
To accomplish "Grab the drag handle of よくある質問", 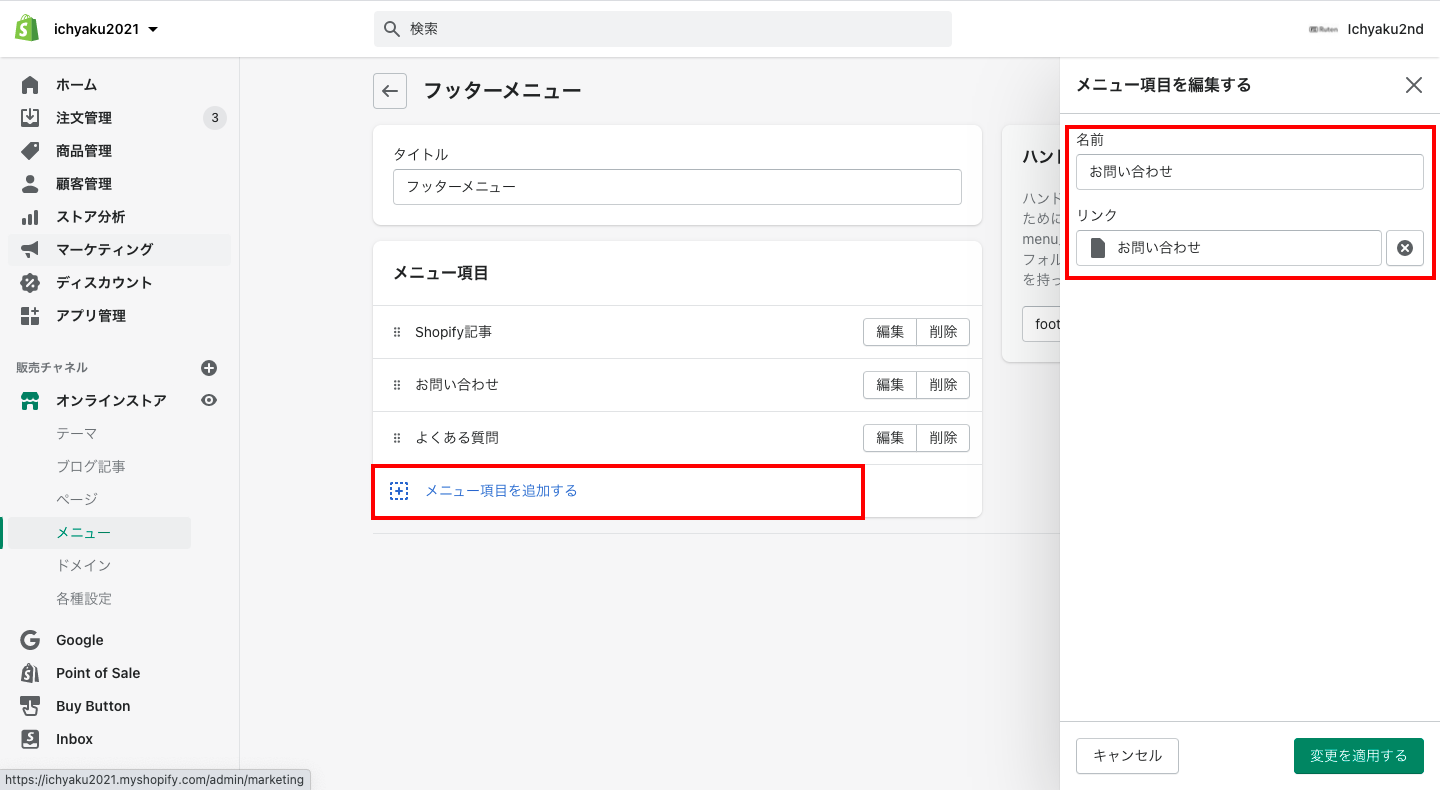I will [397, 438].
